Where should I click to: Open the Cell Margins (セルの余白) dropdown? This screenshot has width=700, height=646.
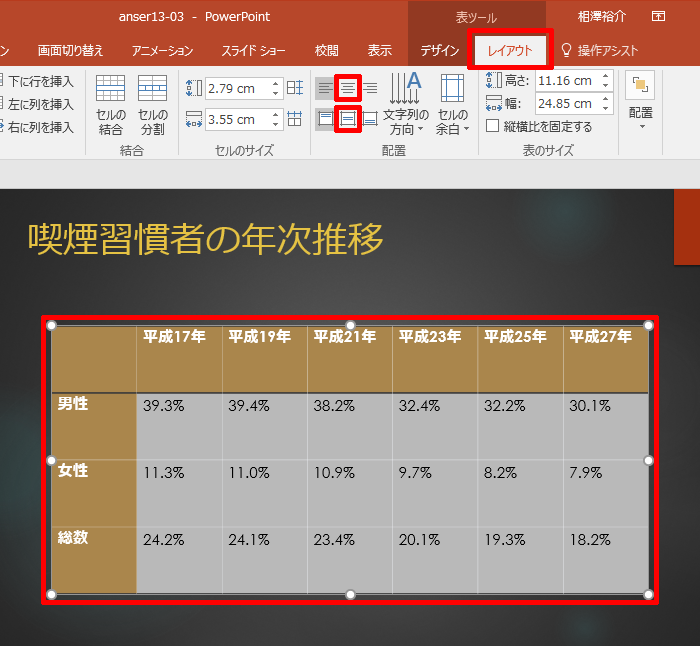pos(453,104)
